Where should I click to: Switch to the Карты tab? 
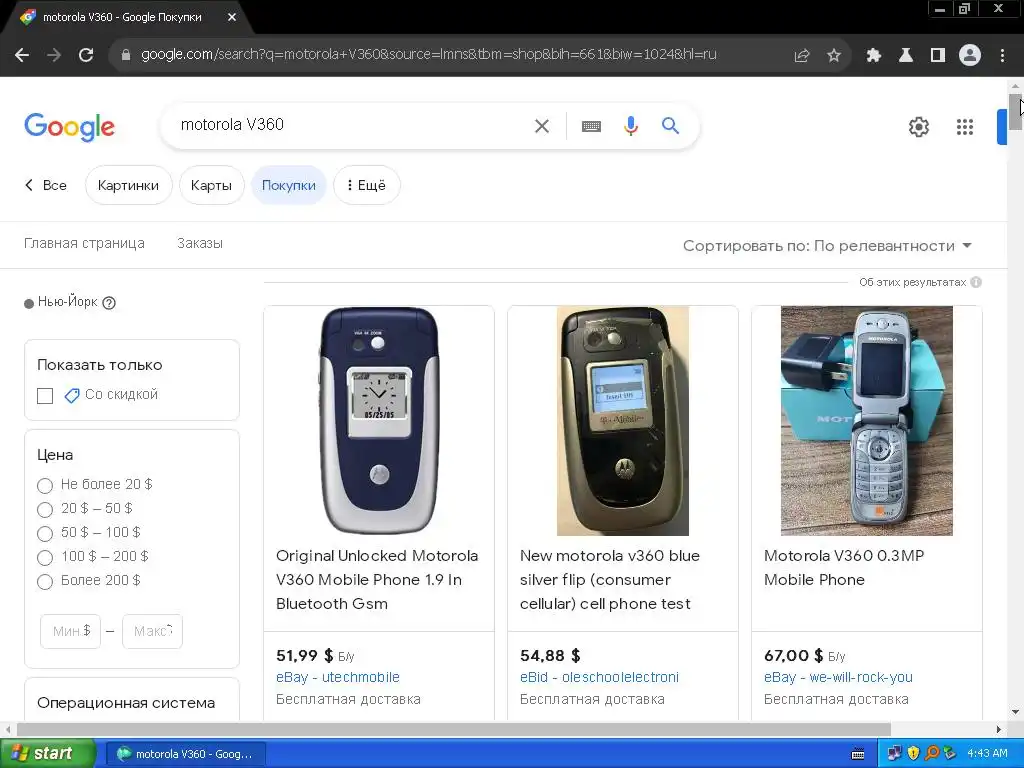click(211, 185)
